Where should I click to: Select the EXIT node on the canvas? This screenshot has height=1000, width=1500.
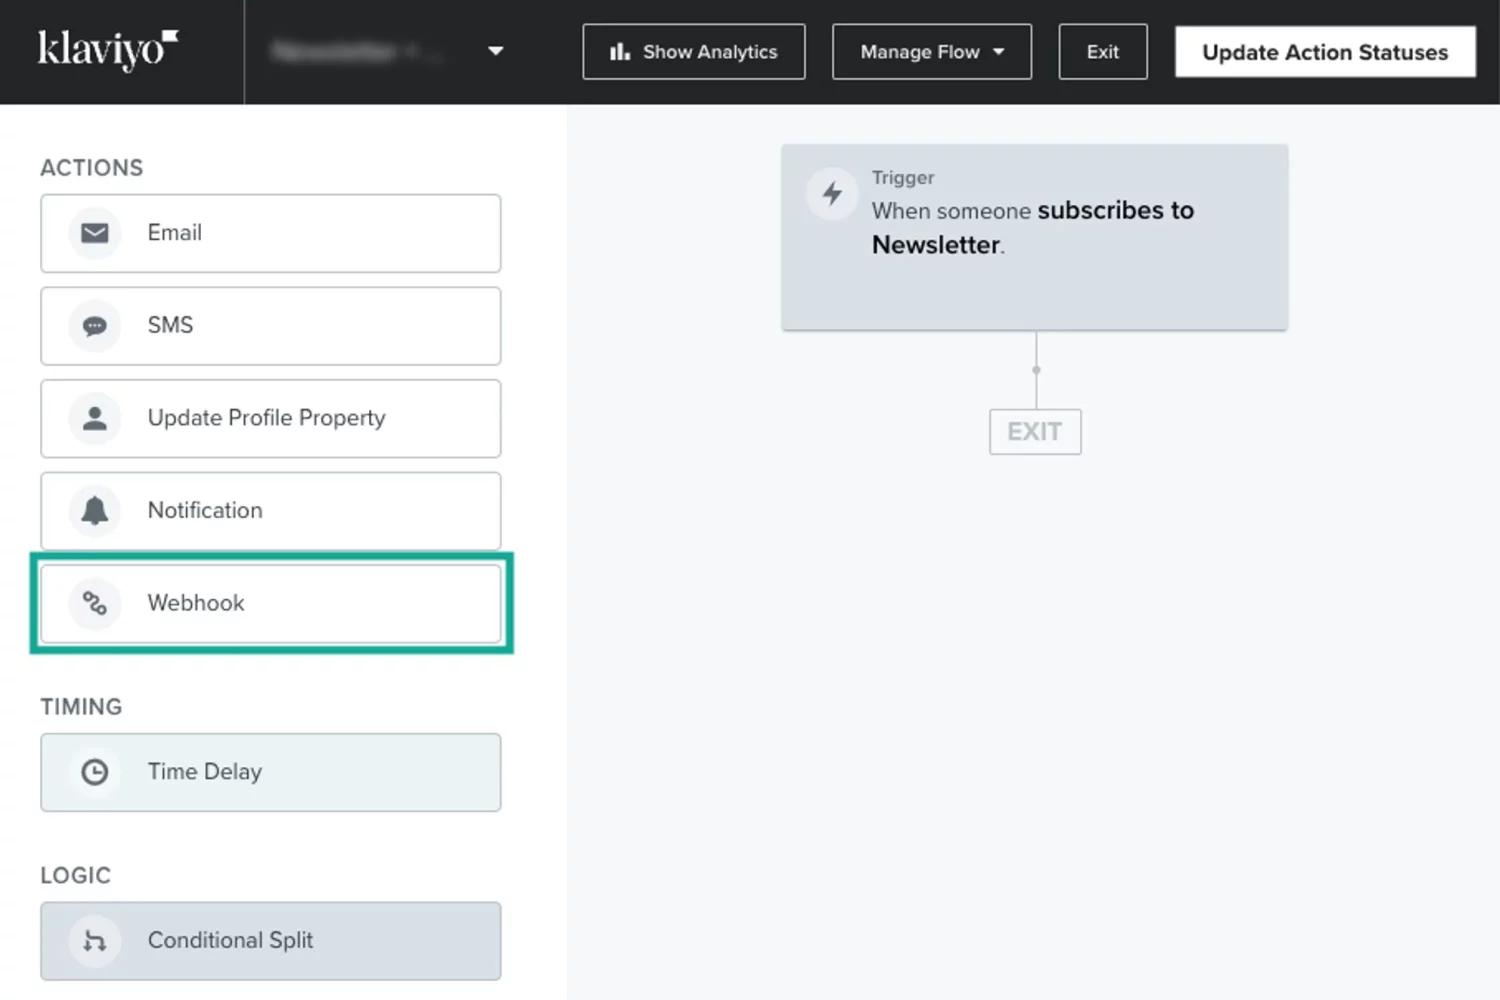[x=1035, y=431]
